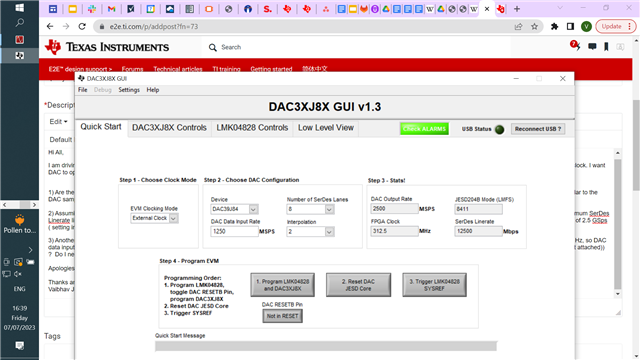The width and height of the screenshot is (640, 360).
Task: Open the Windows Start menu
Action: (x=19, y=8)
